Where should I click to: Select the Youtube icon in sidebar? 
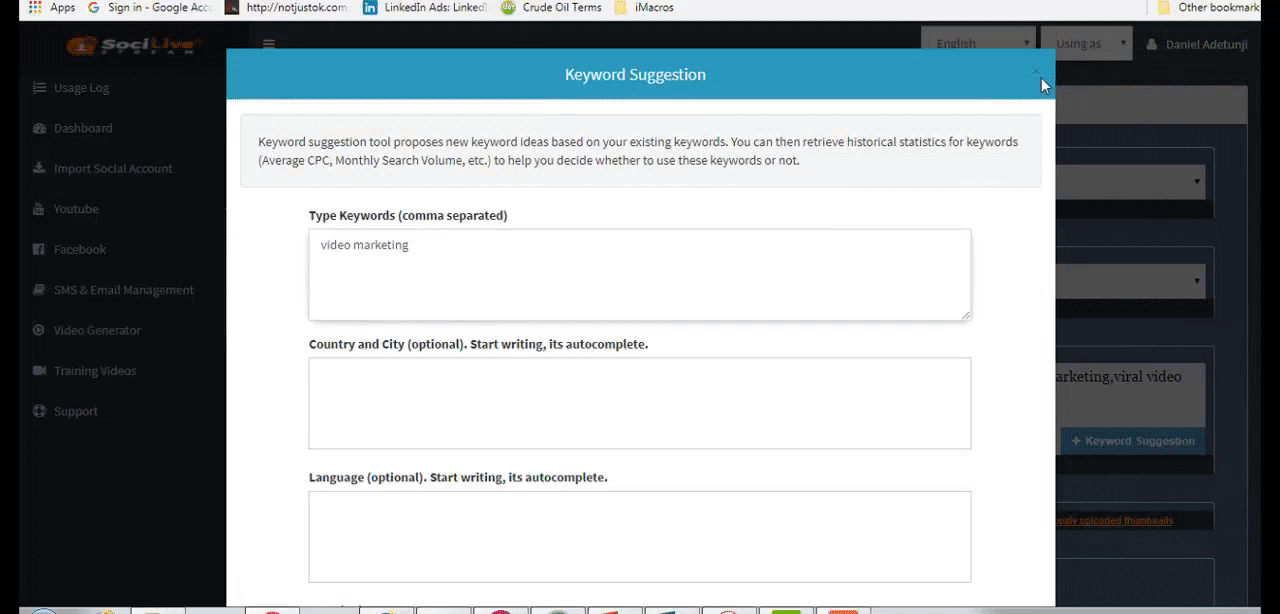[39, 209]
